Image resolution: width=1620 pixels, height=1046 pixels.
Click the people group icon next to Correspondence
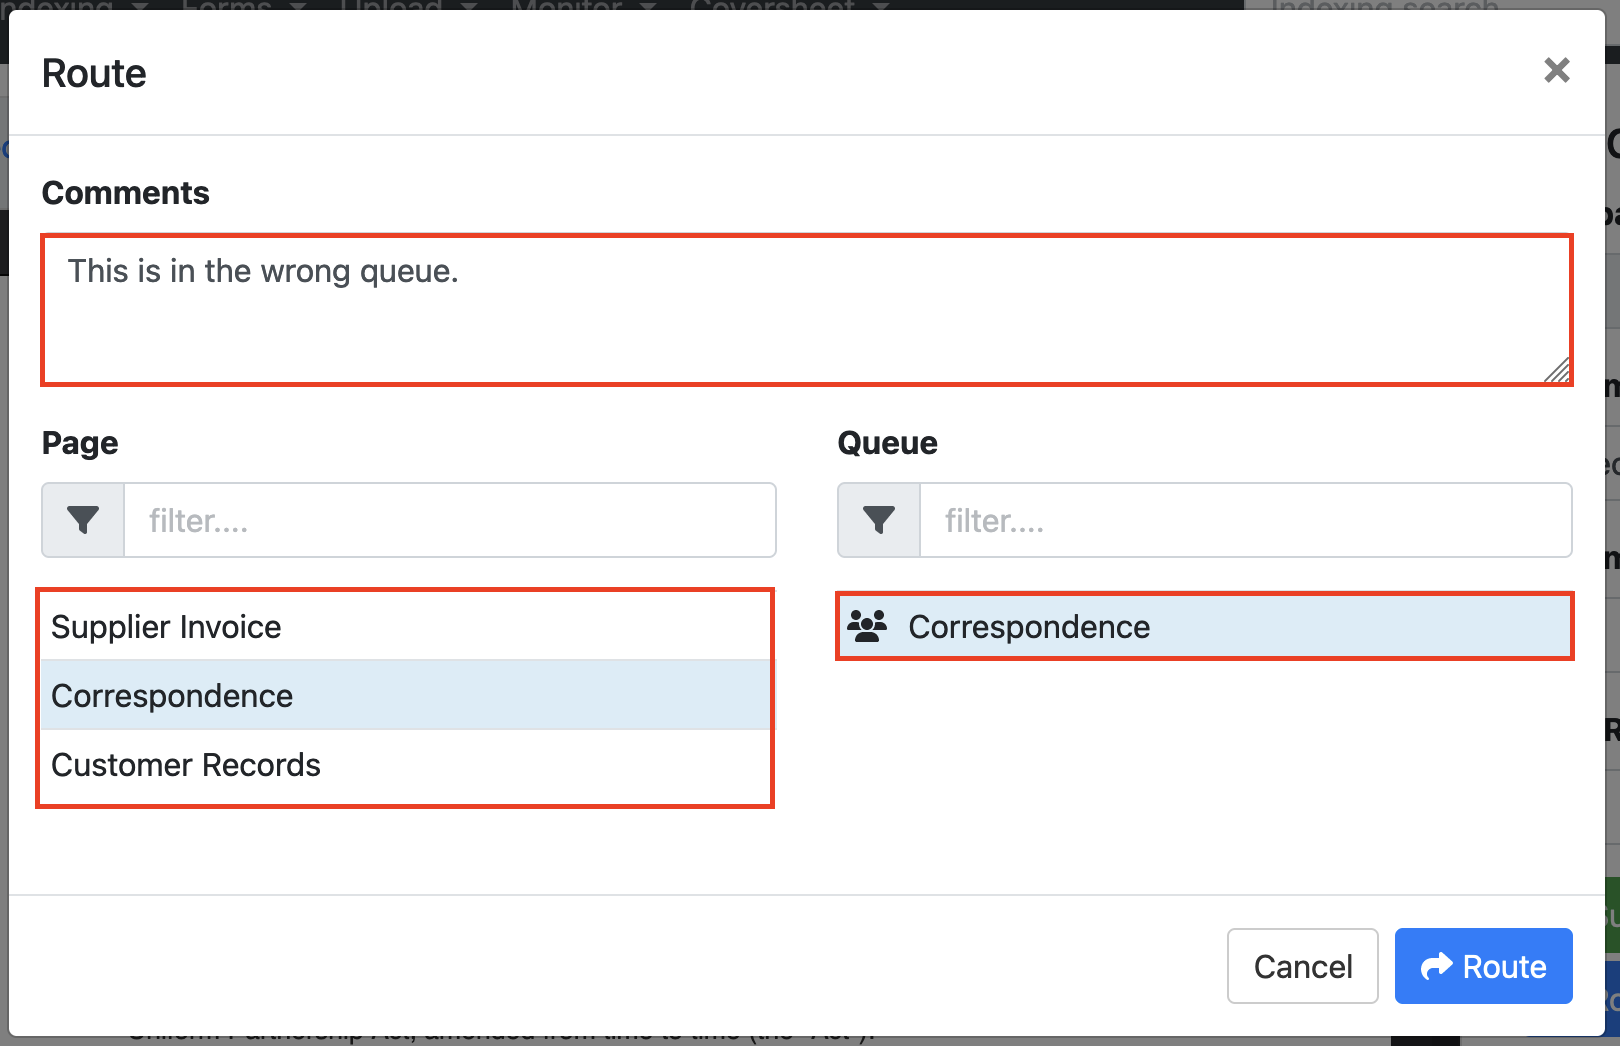click(x=867, y=626)
